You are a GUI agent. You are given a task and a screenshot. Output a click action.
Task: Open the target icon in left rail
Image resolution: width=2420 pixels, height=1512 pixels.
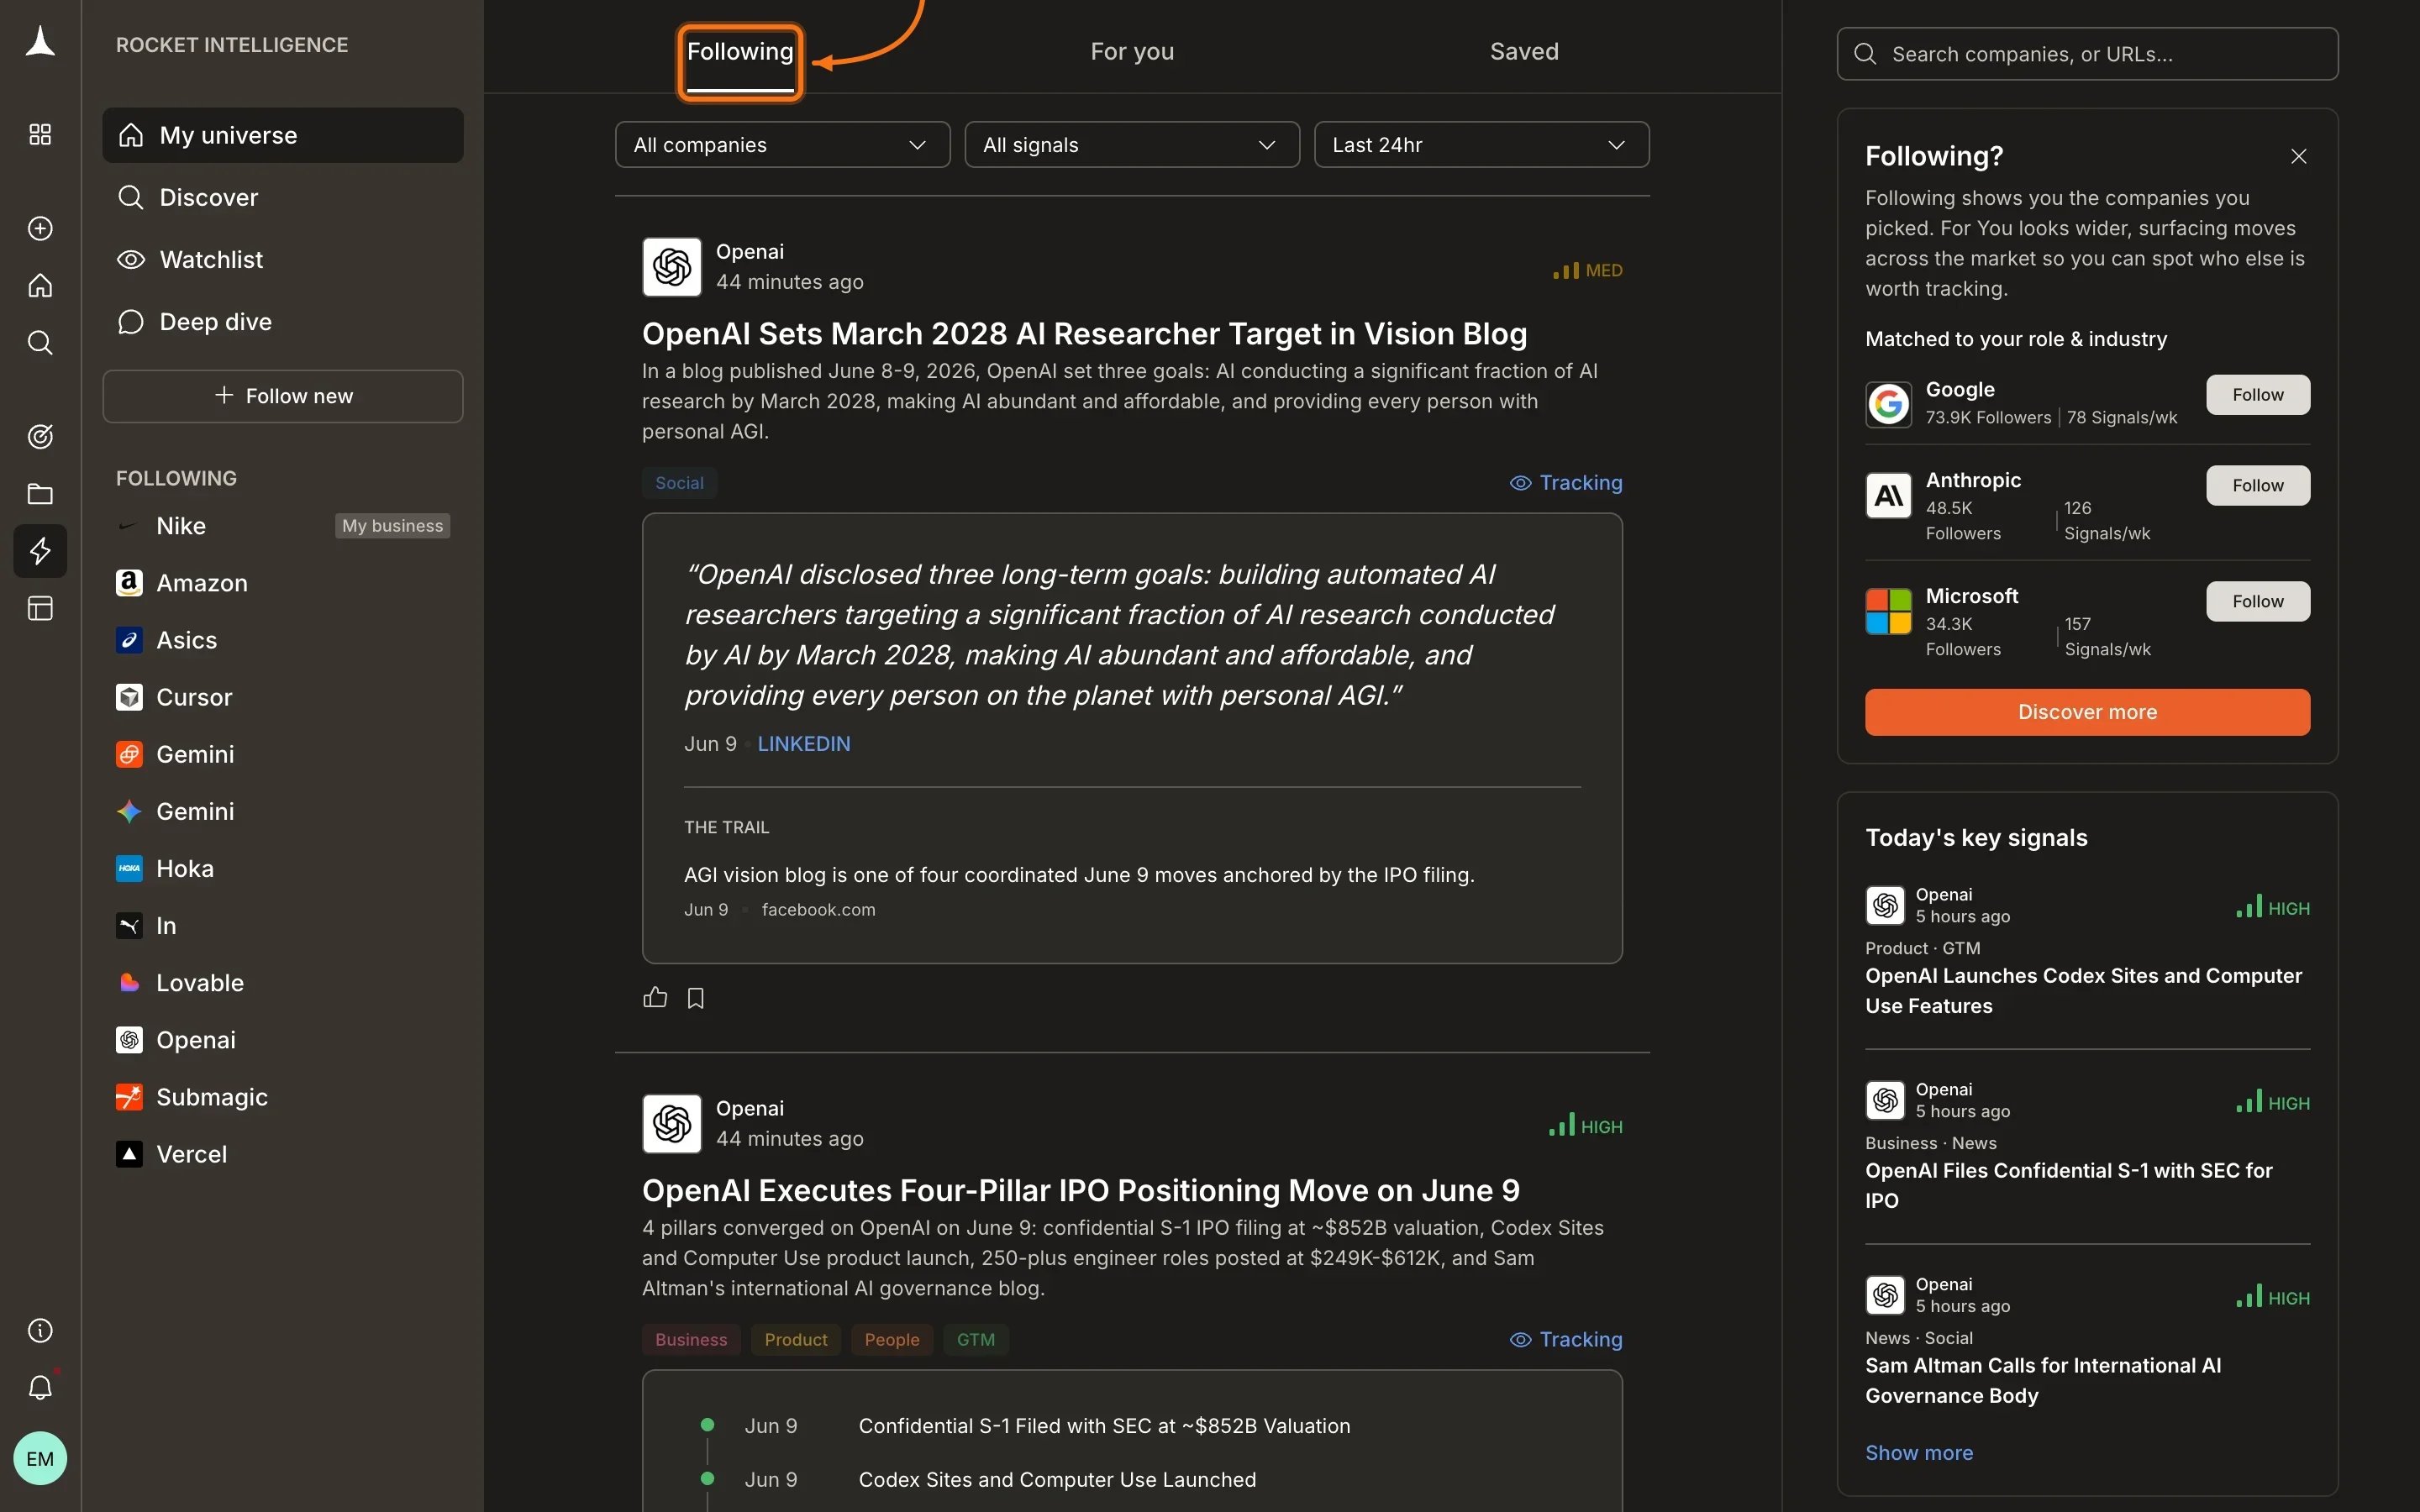tap(40, 436)
